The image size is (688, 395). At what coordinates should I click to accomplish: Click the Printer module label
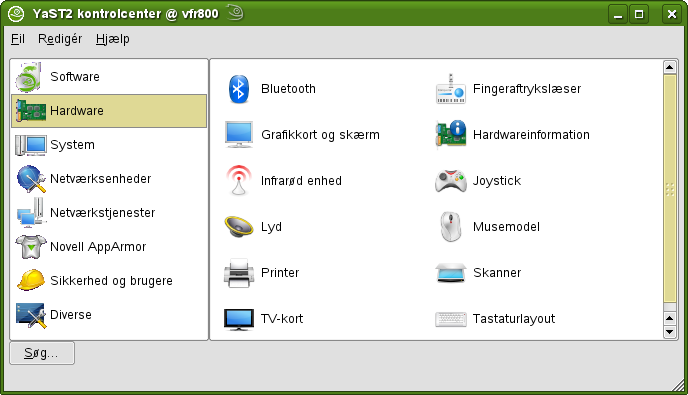[x=280, y=273]
